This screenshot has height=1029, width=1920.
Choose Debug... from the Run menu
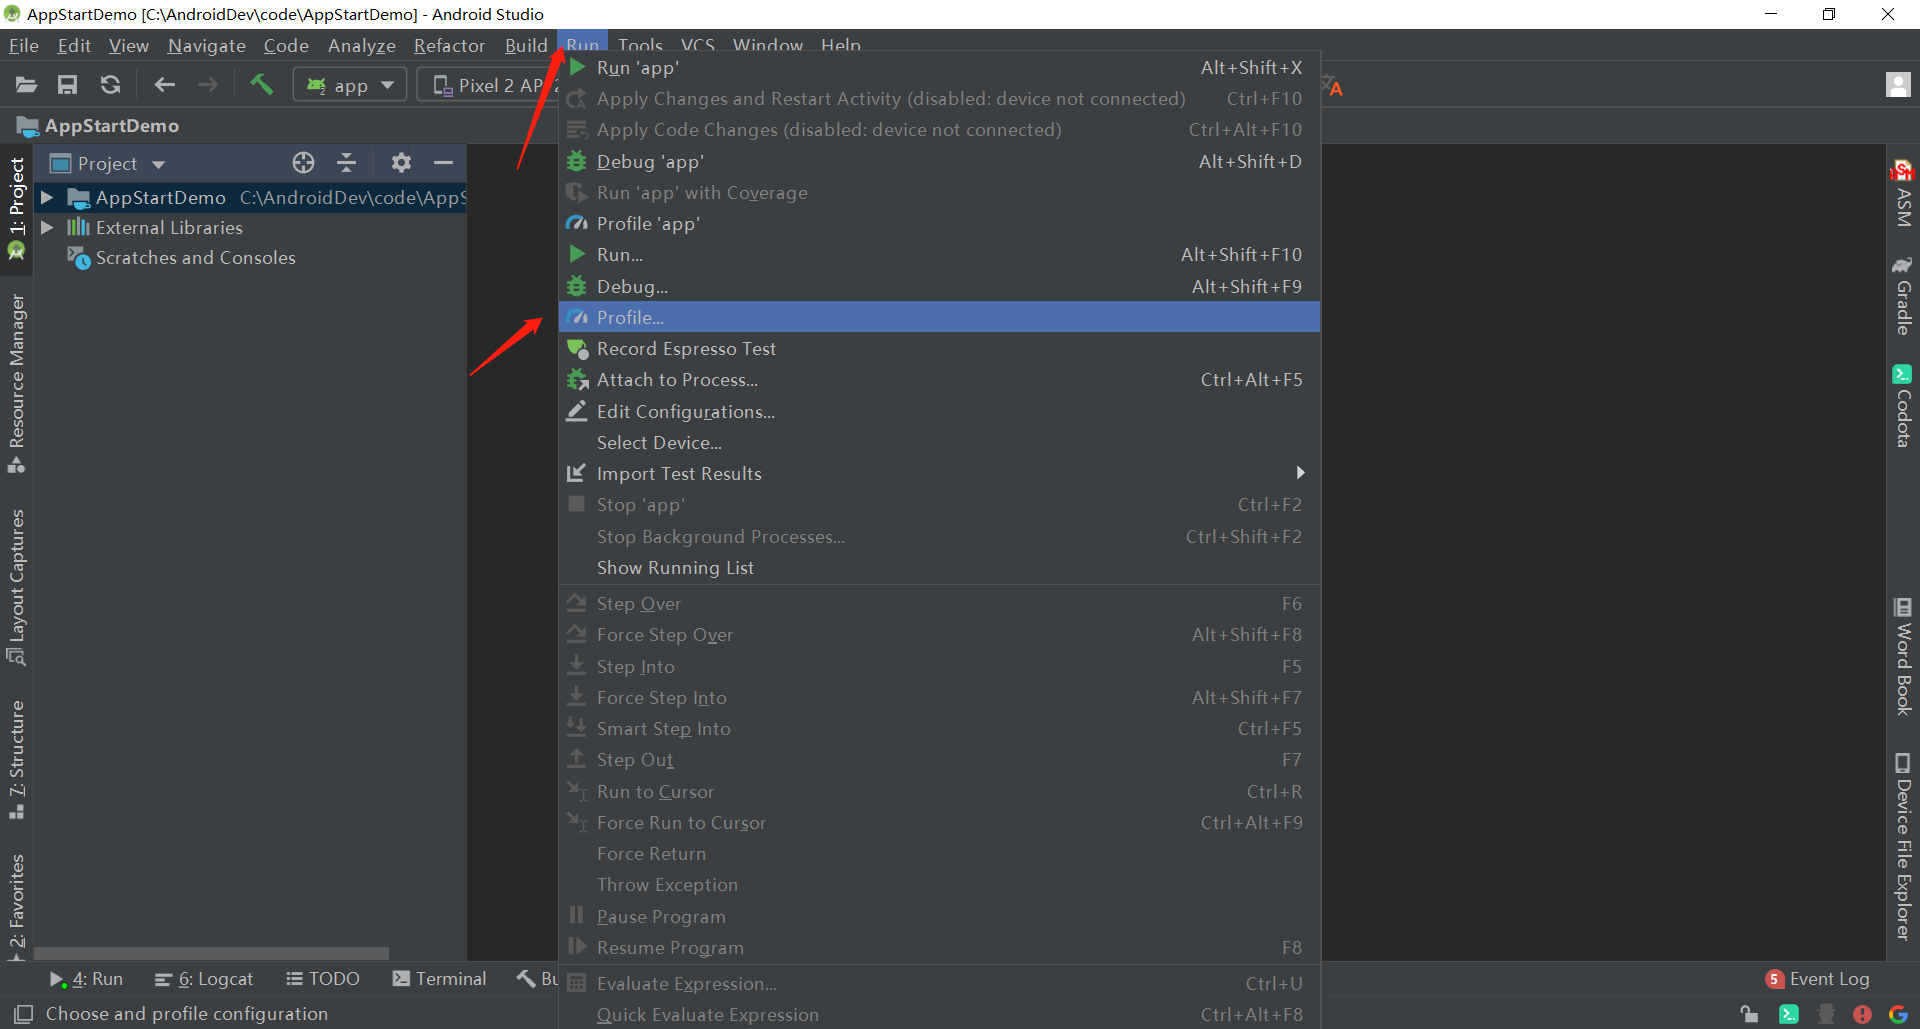click(939, 287)
